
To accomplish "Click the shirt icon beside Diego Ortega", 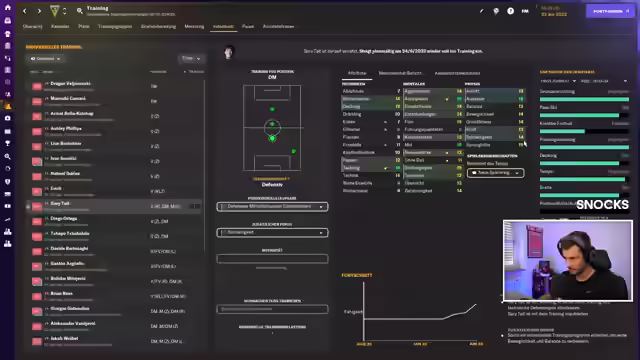I will [37, 221].
